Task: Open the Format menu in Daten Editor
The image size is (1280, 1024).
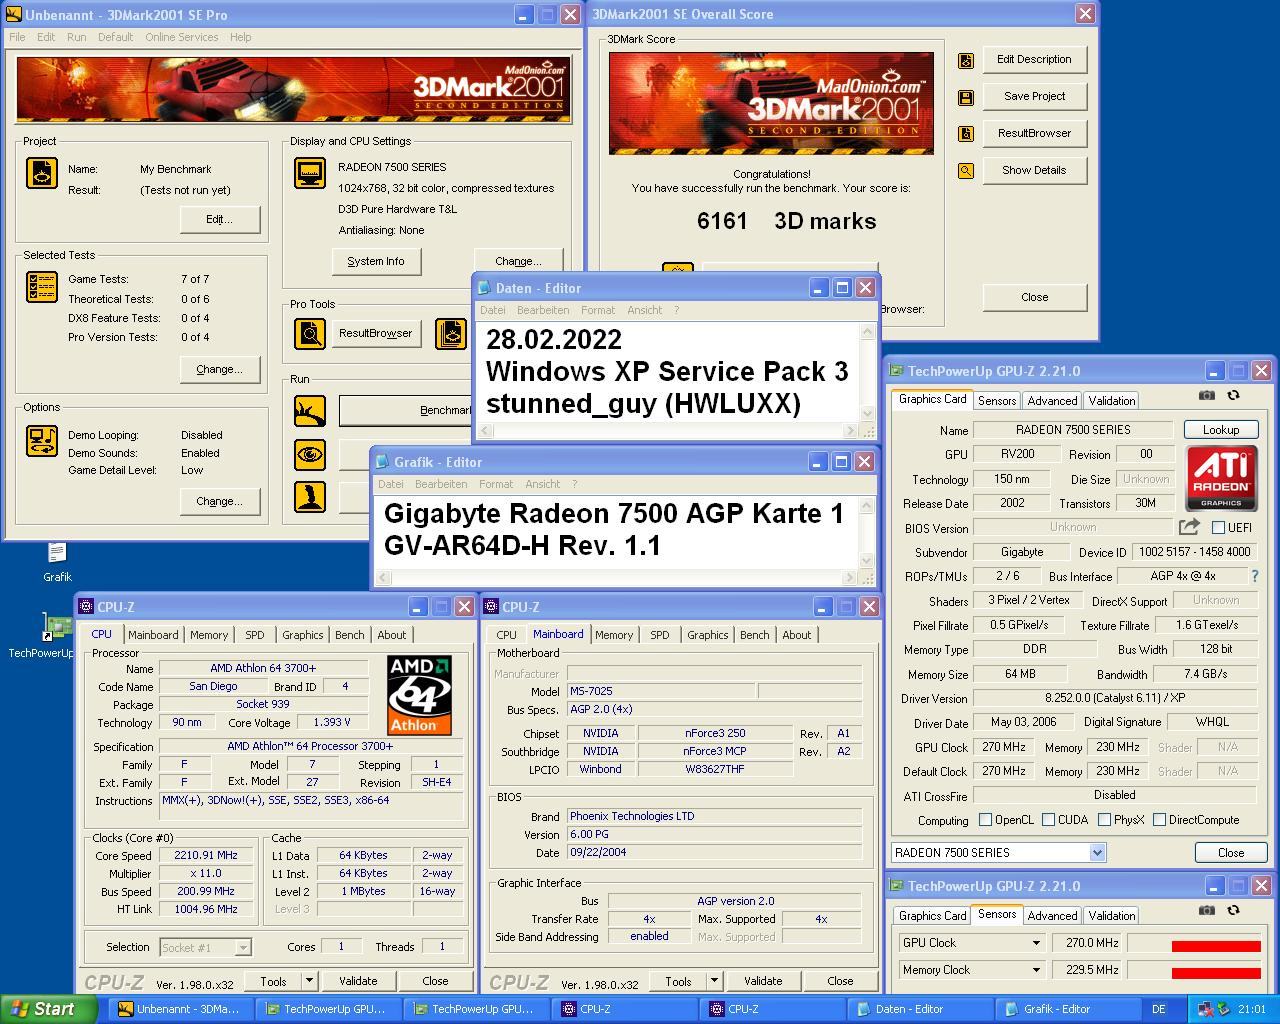Action: 598,310
